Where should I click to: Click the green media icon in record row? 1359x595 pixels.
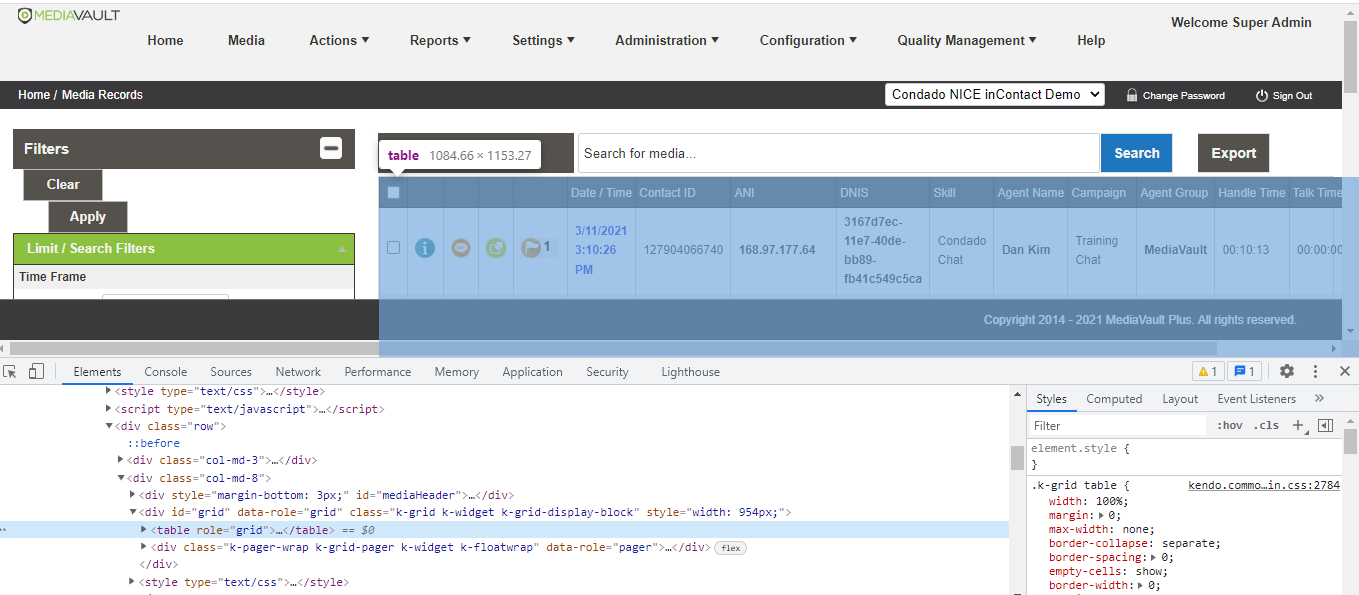coord(496,248)
